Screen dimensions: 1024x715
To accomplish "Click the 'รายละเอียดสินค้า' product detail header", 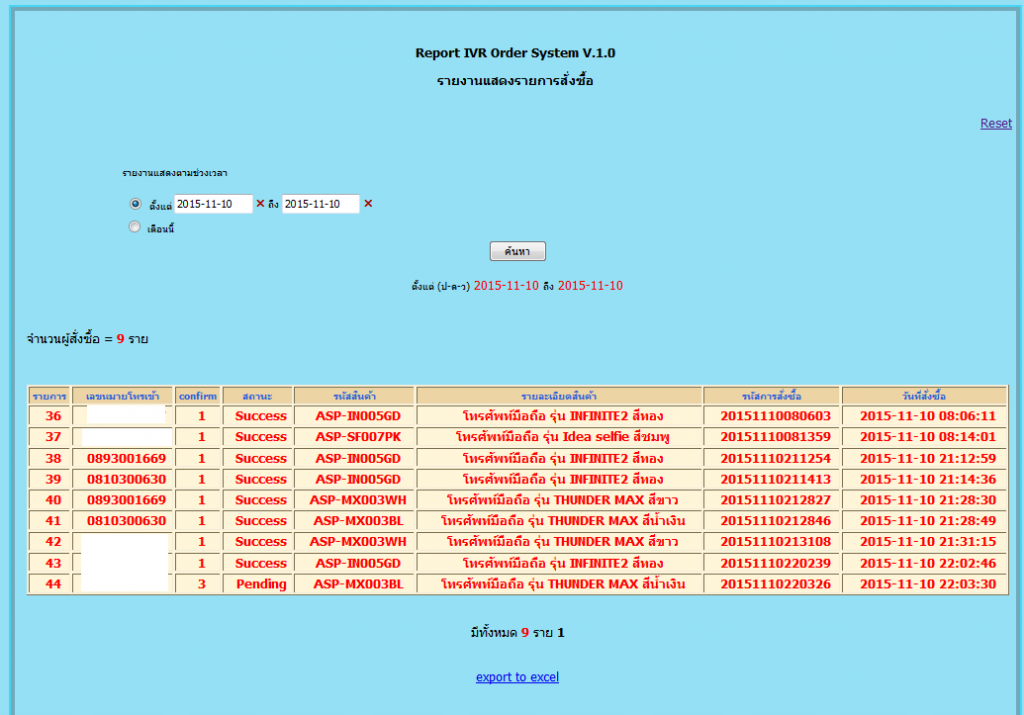I will [x=559, y=396].
